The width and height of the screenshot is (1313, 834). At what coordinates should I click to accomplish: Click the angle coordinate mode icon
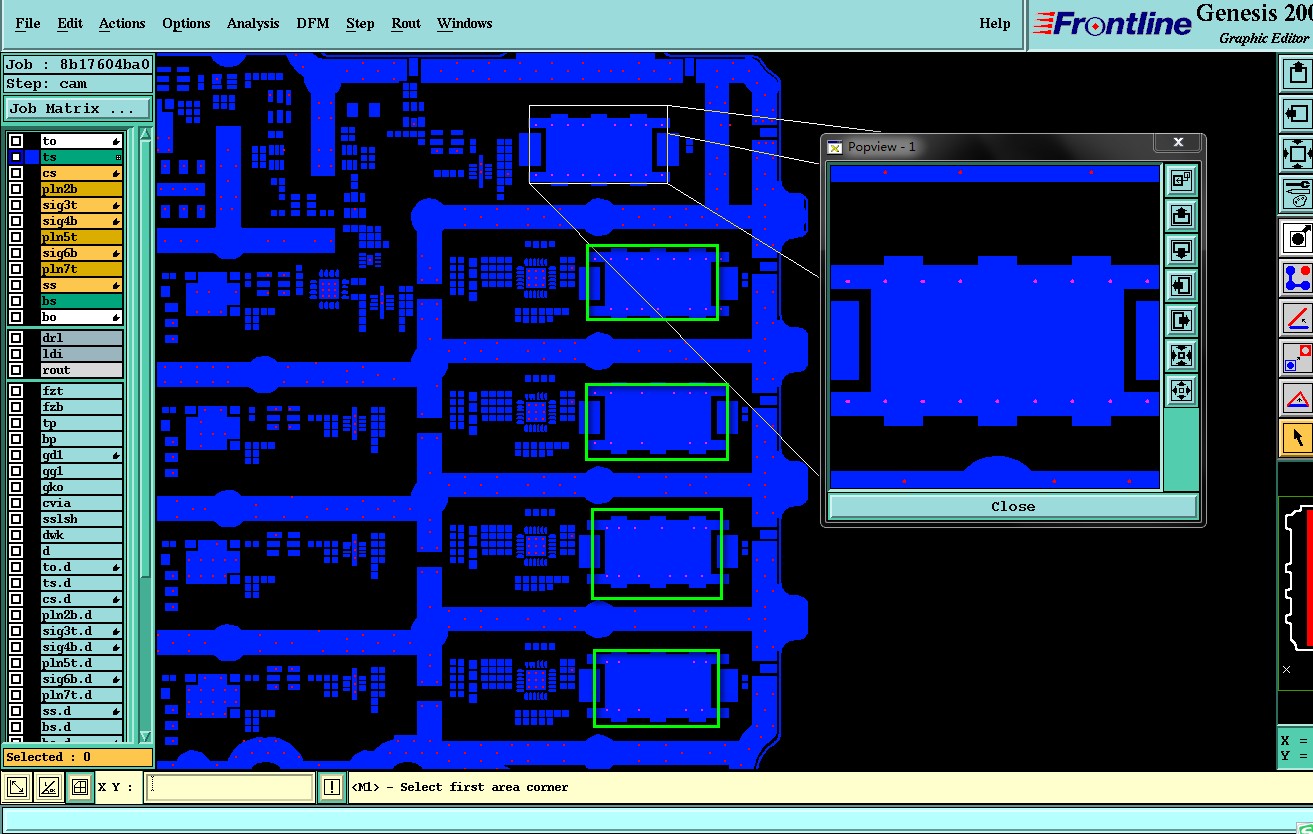pyautogui.click(x=48, y=787)
